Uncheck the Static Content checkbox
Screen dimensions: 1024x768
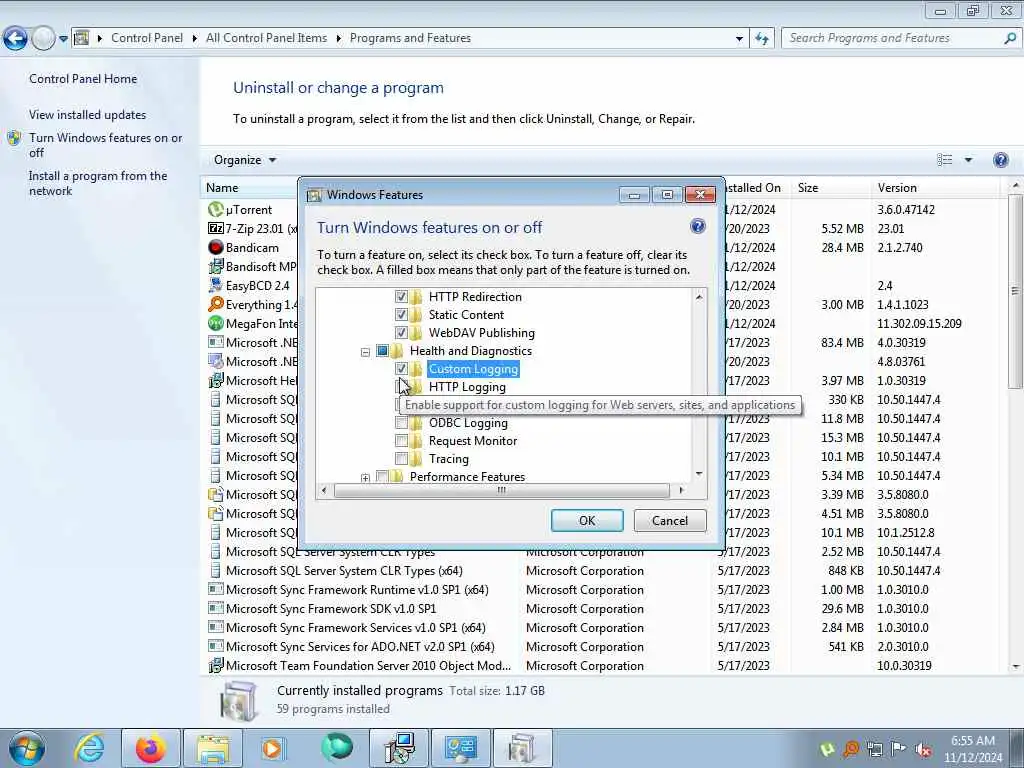point(401,315)
